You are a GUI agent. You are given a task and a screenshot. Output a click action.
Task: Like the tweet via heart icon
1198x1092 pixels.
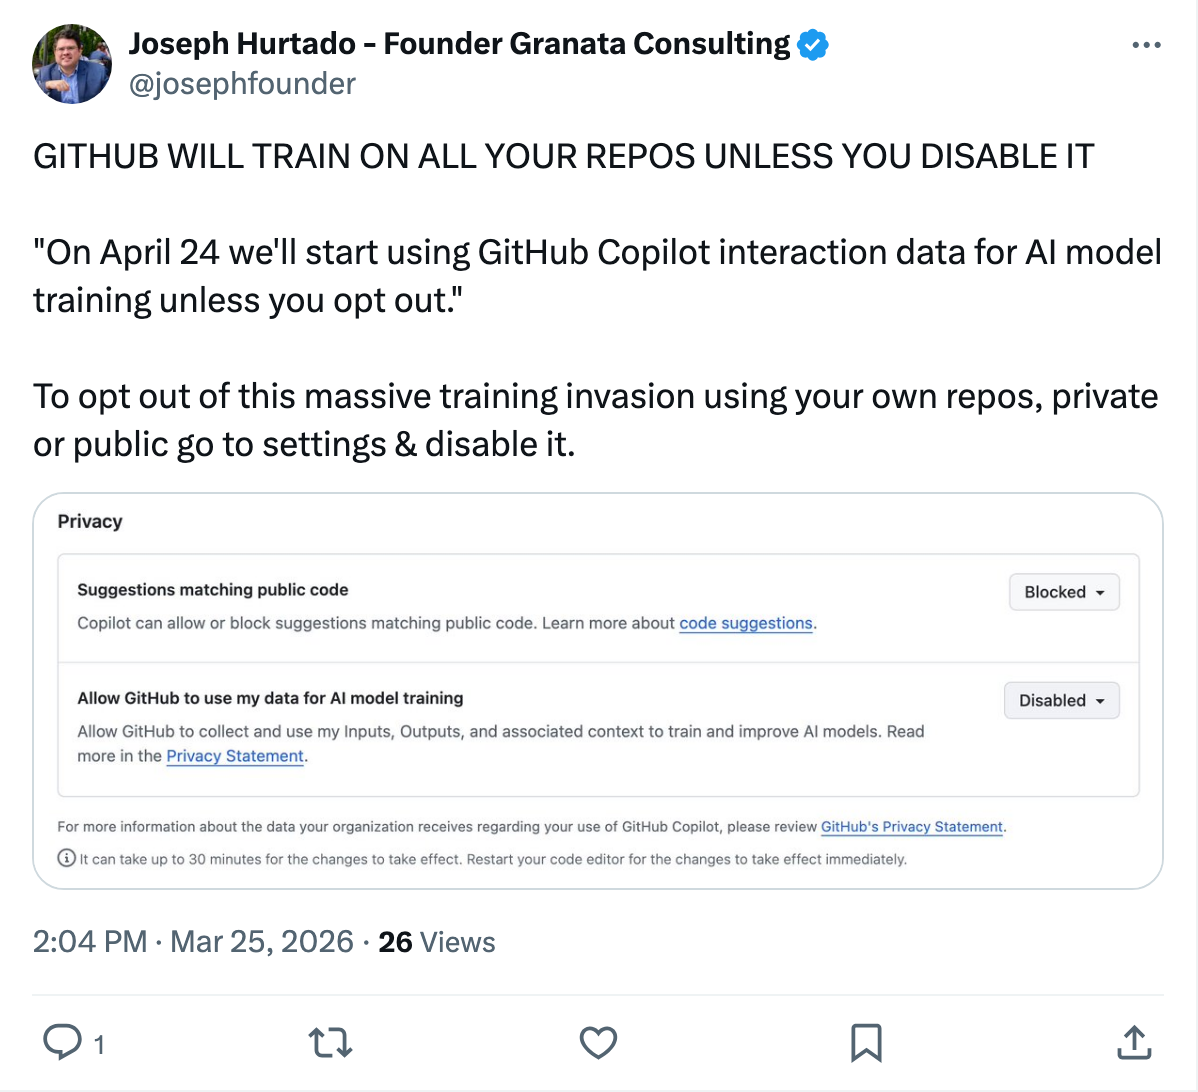598,1042
